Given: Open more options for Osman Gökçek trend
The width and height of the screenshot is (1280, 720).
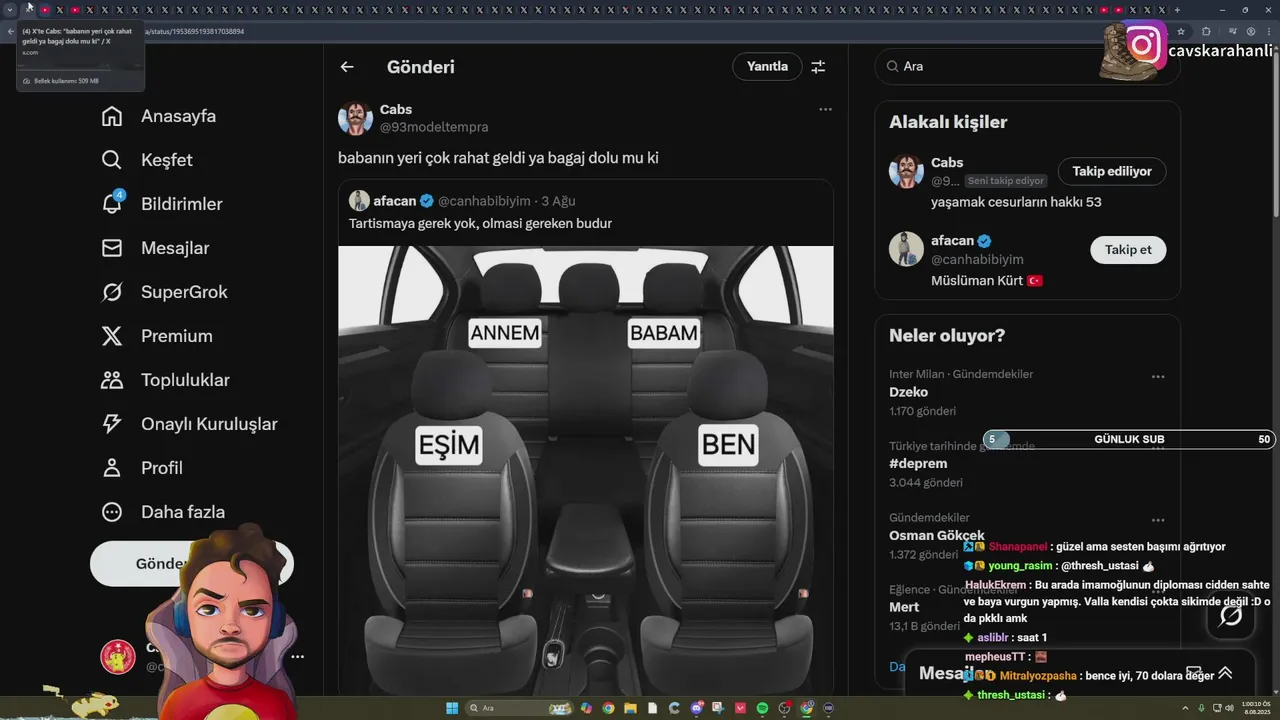Looking at the screenshot, I should [x=1157, y=520].
